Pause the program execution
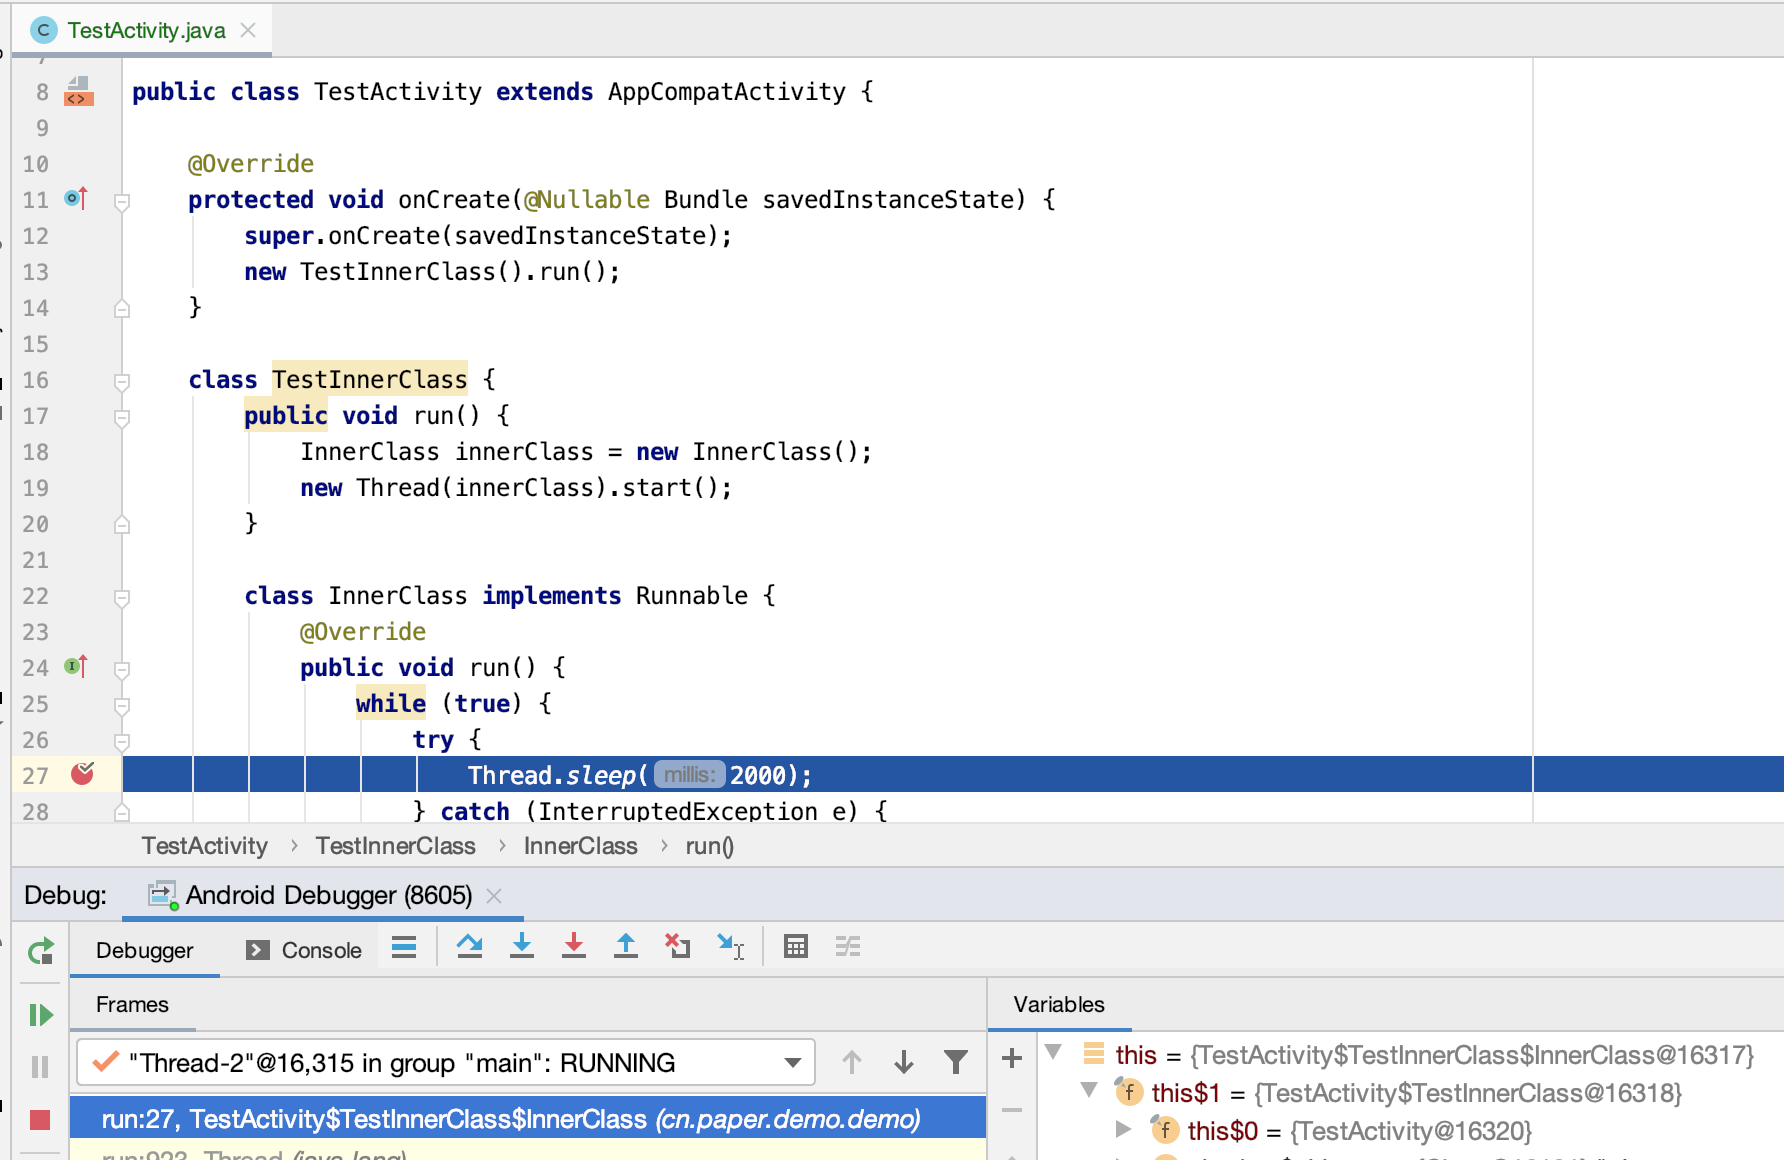This screenshot has width=1784, height=1160. [40, 1067]
